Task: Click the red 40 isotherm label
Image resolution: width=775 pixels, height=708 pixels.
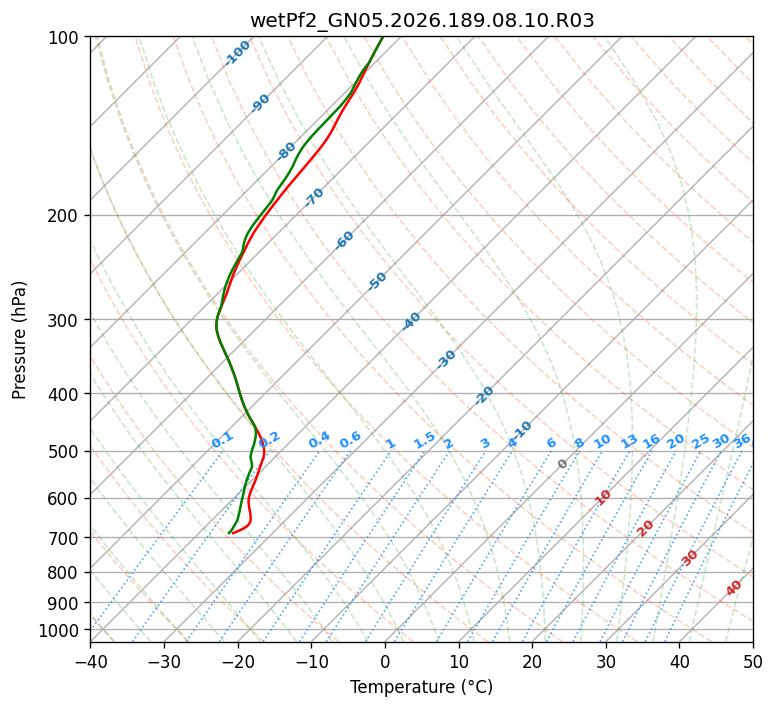Action: pyautogui.click(x=733, y=588)
